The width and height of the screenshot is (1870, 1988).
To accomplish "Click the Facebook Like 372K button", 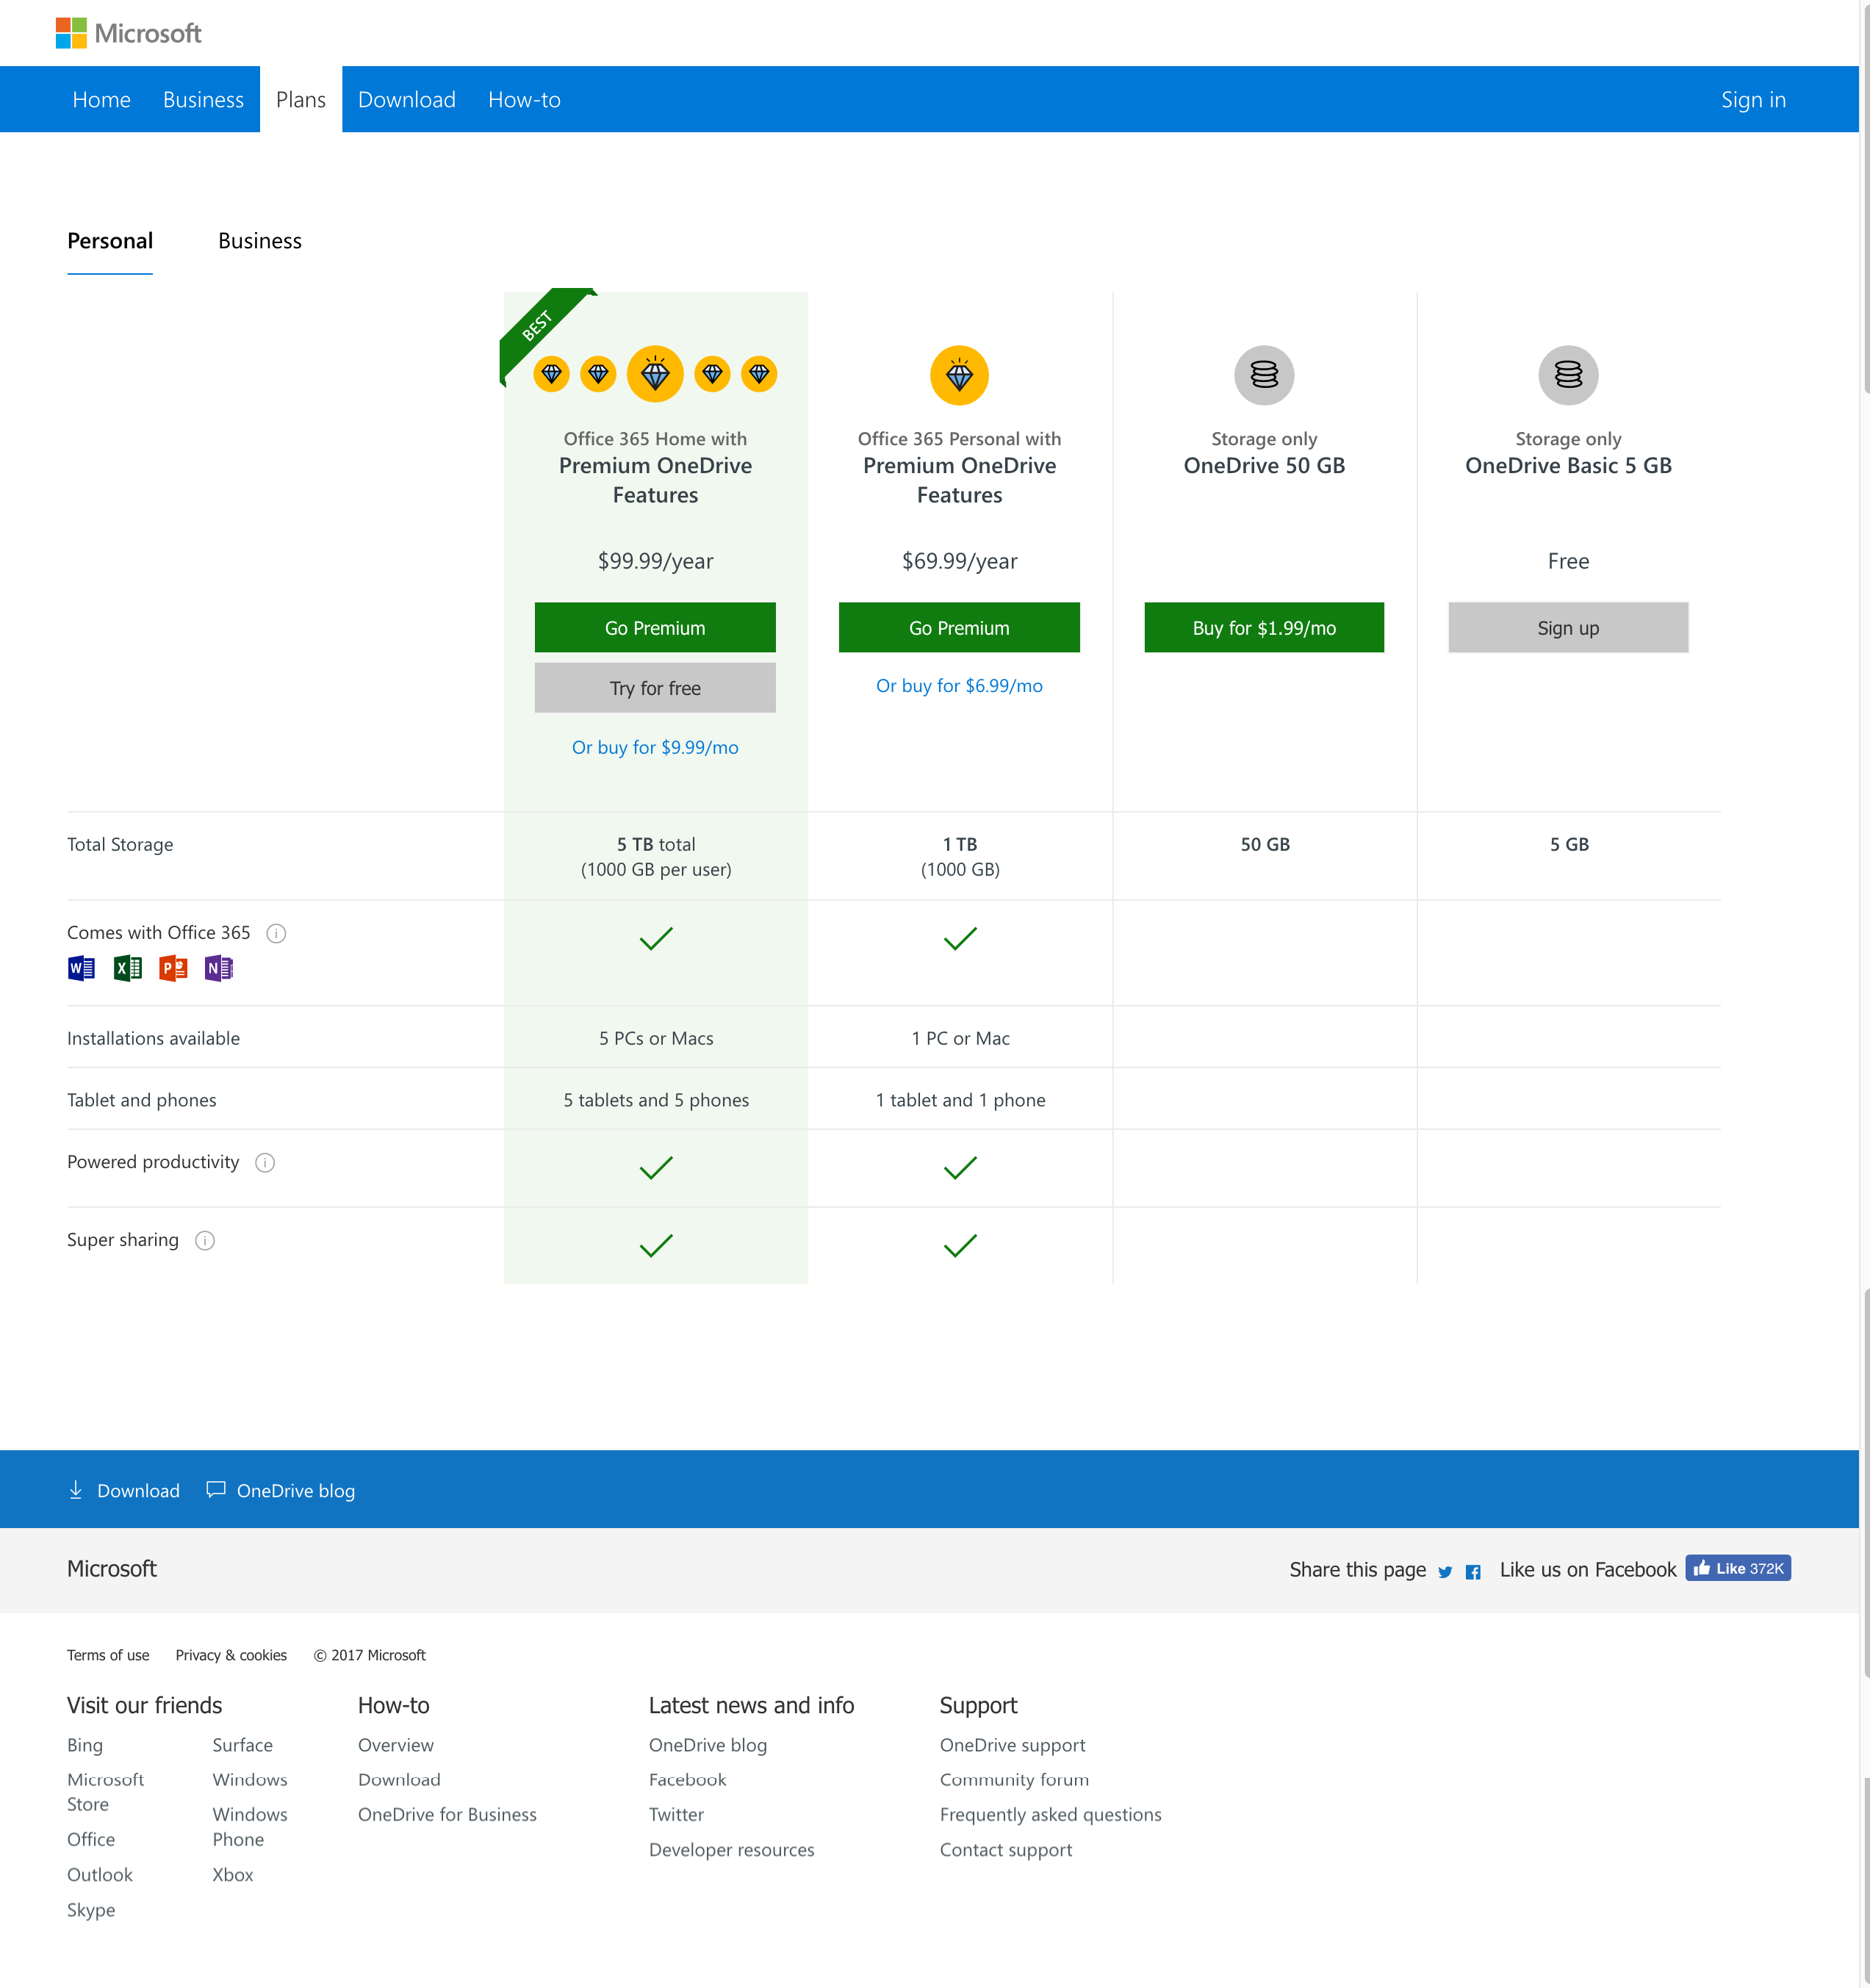I will tap(1738, 1568).
